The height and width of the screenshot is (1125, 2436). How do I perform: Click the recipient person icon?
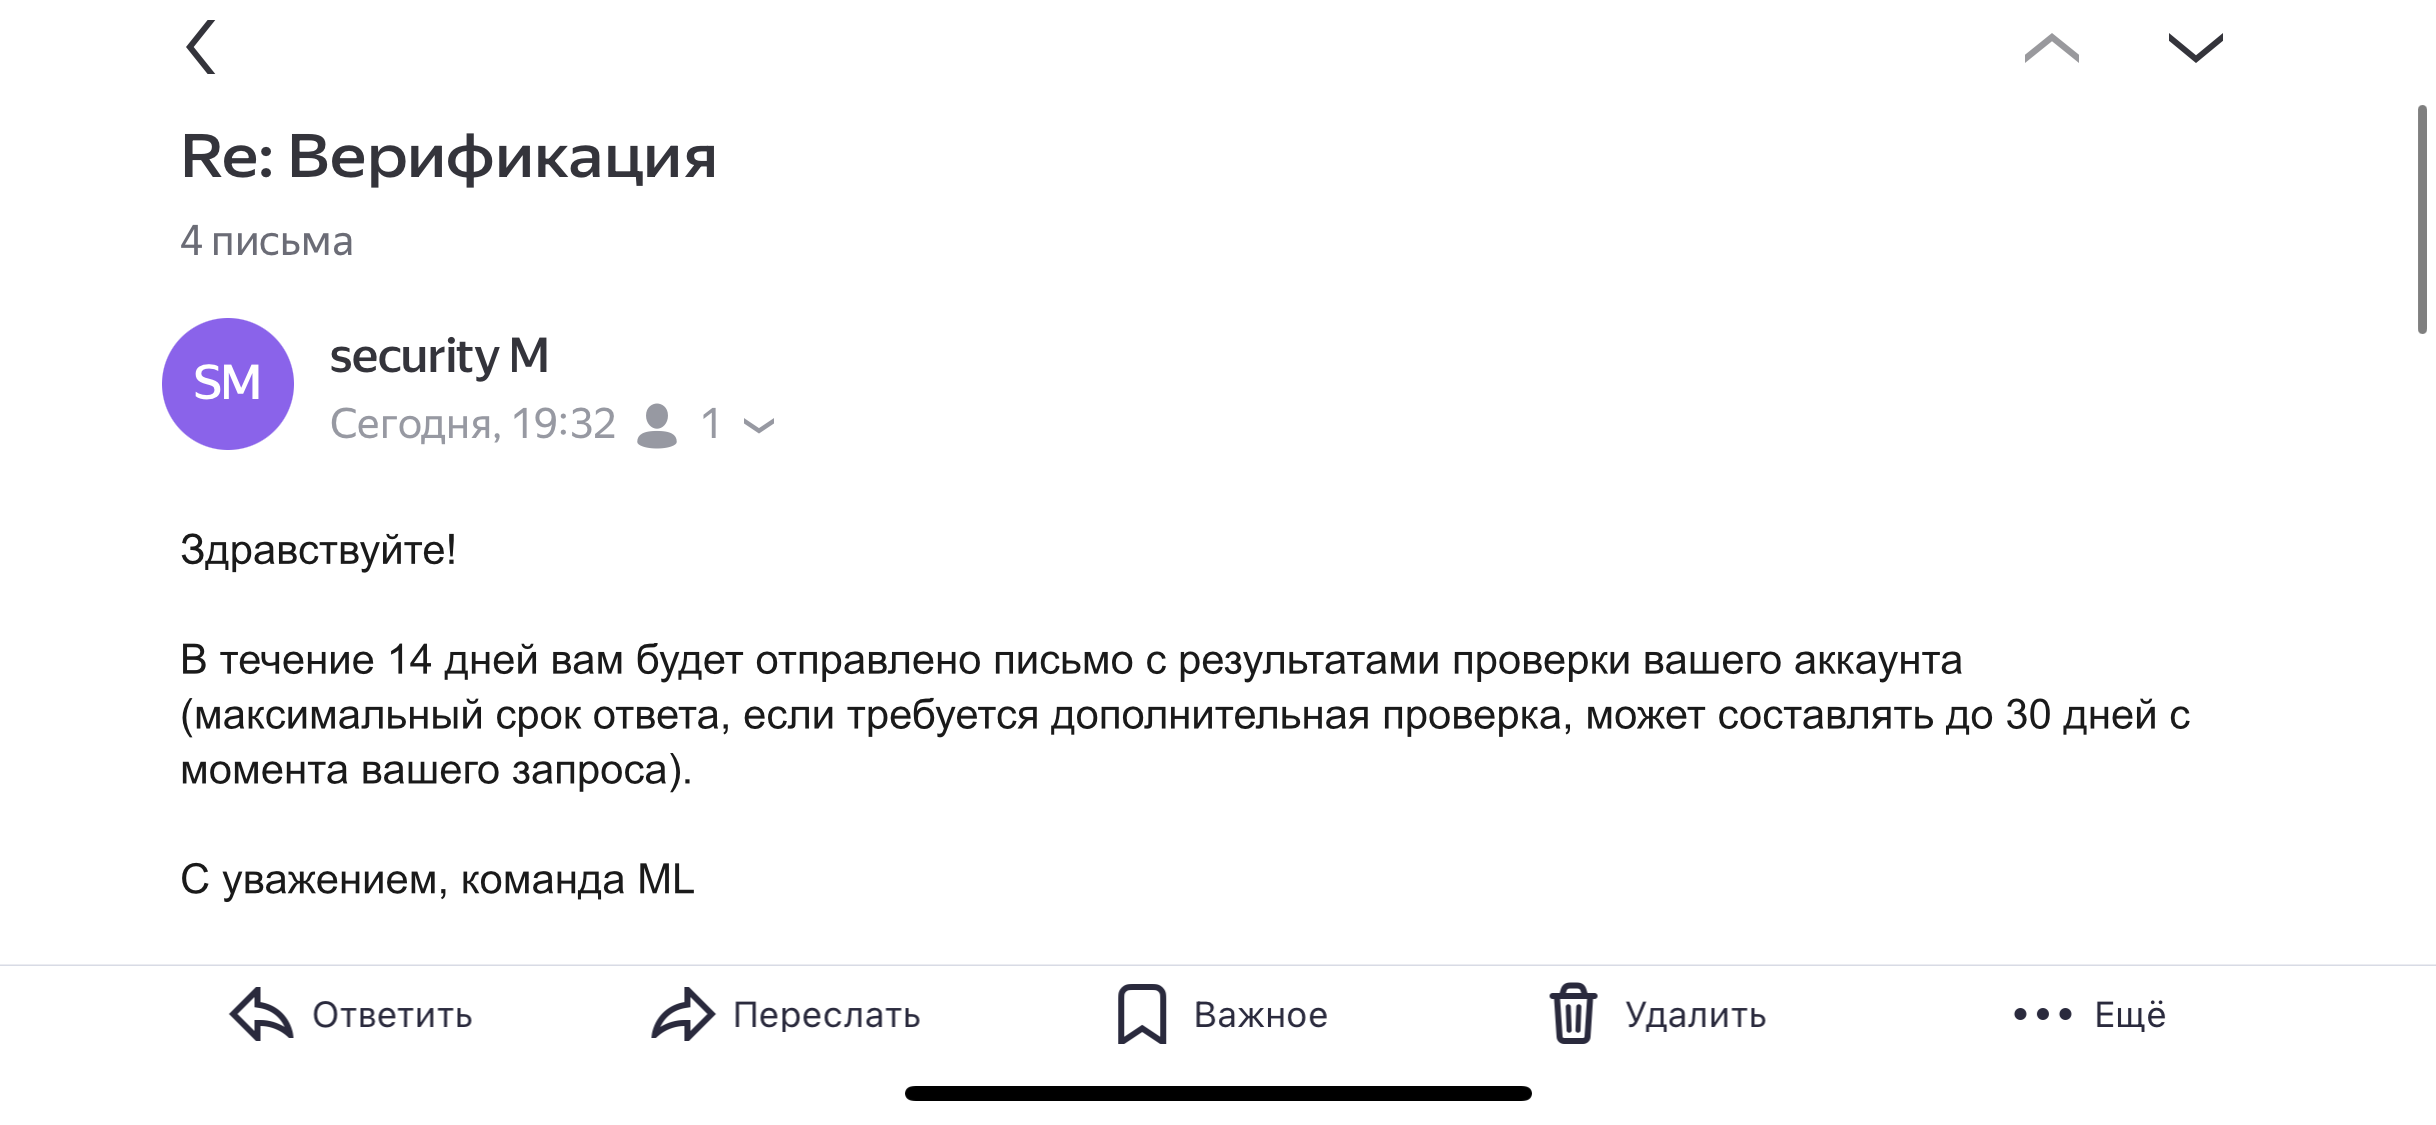(x=657, y=425)
